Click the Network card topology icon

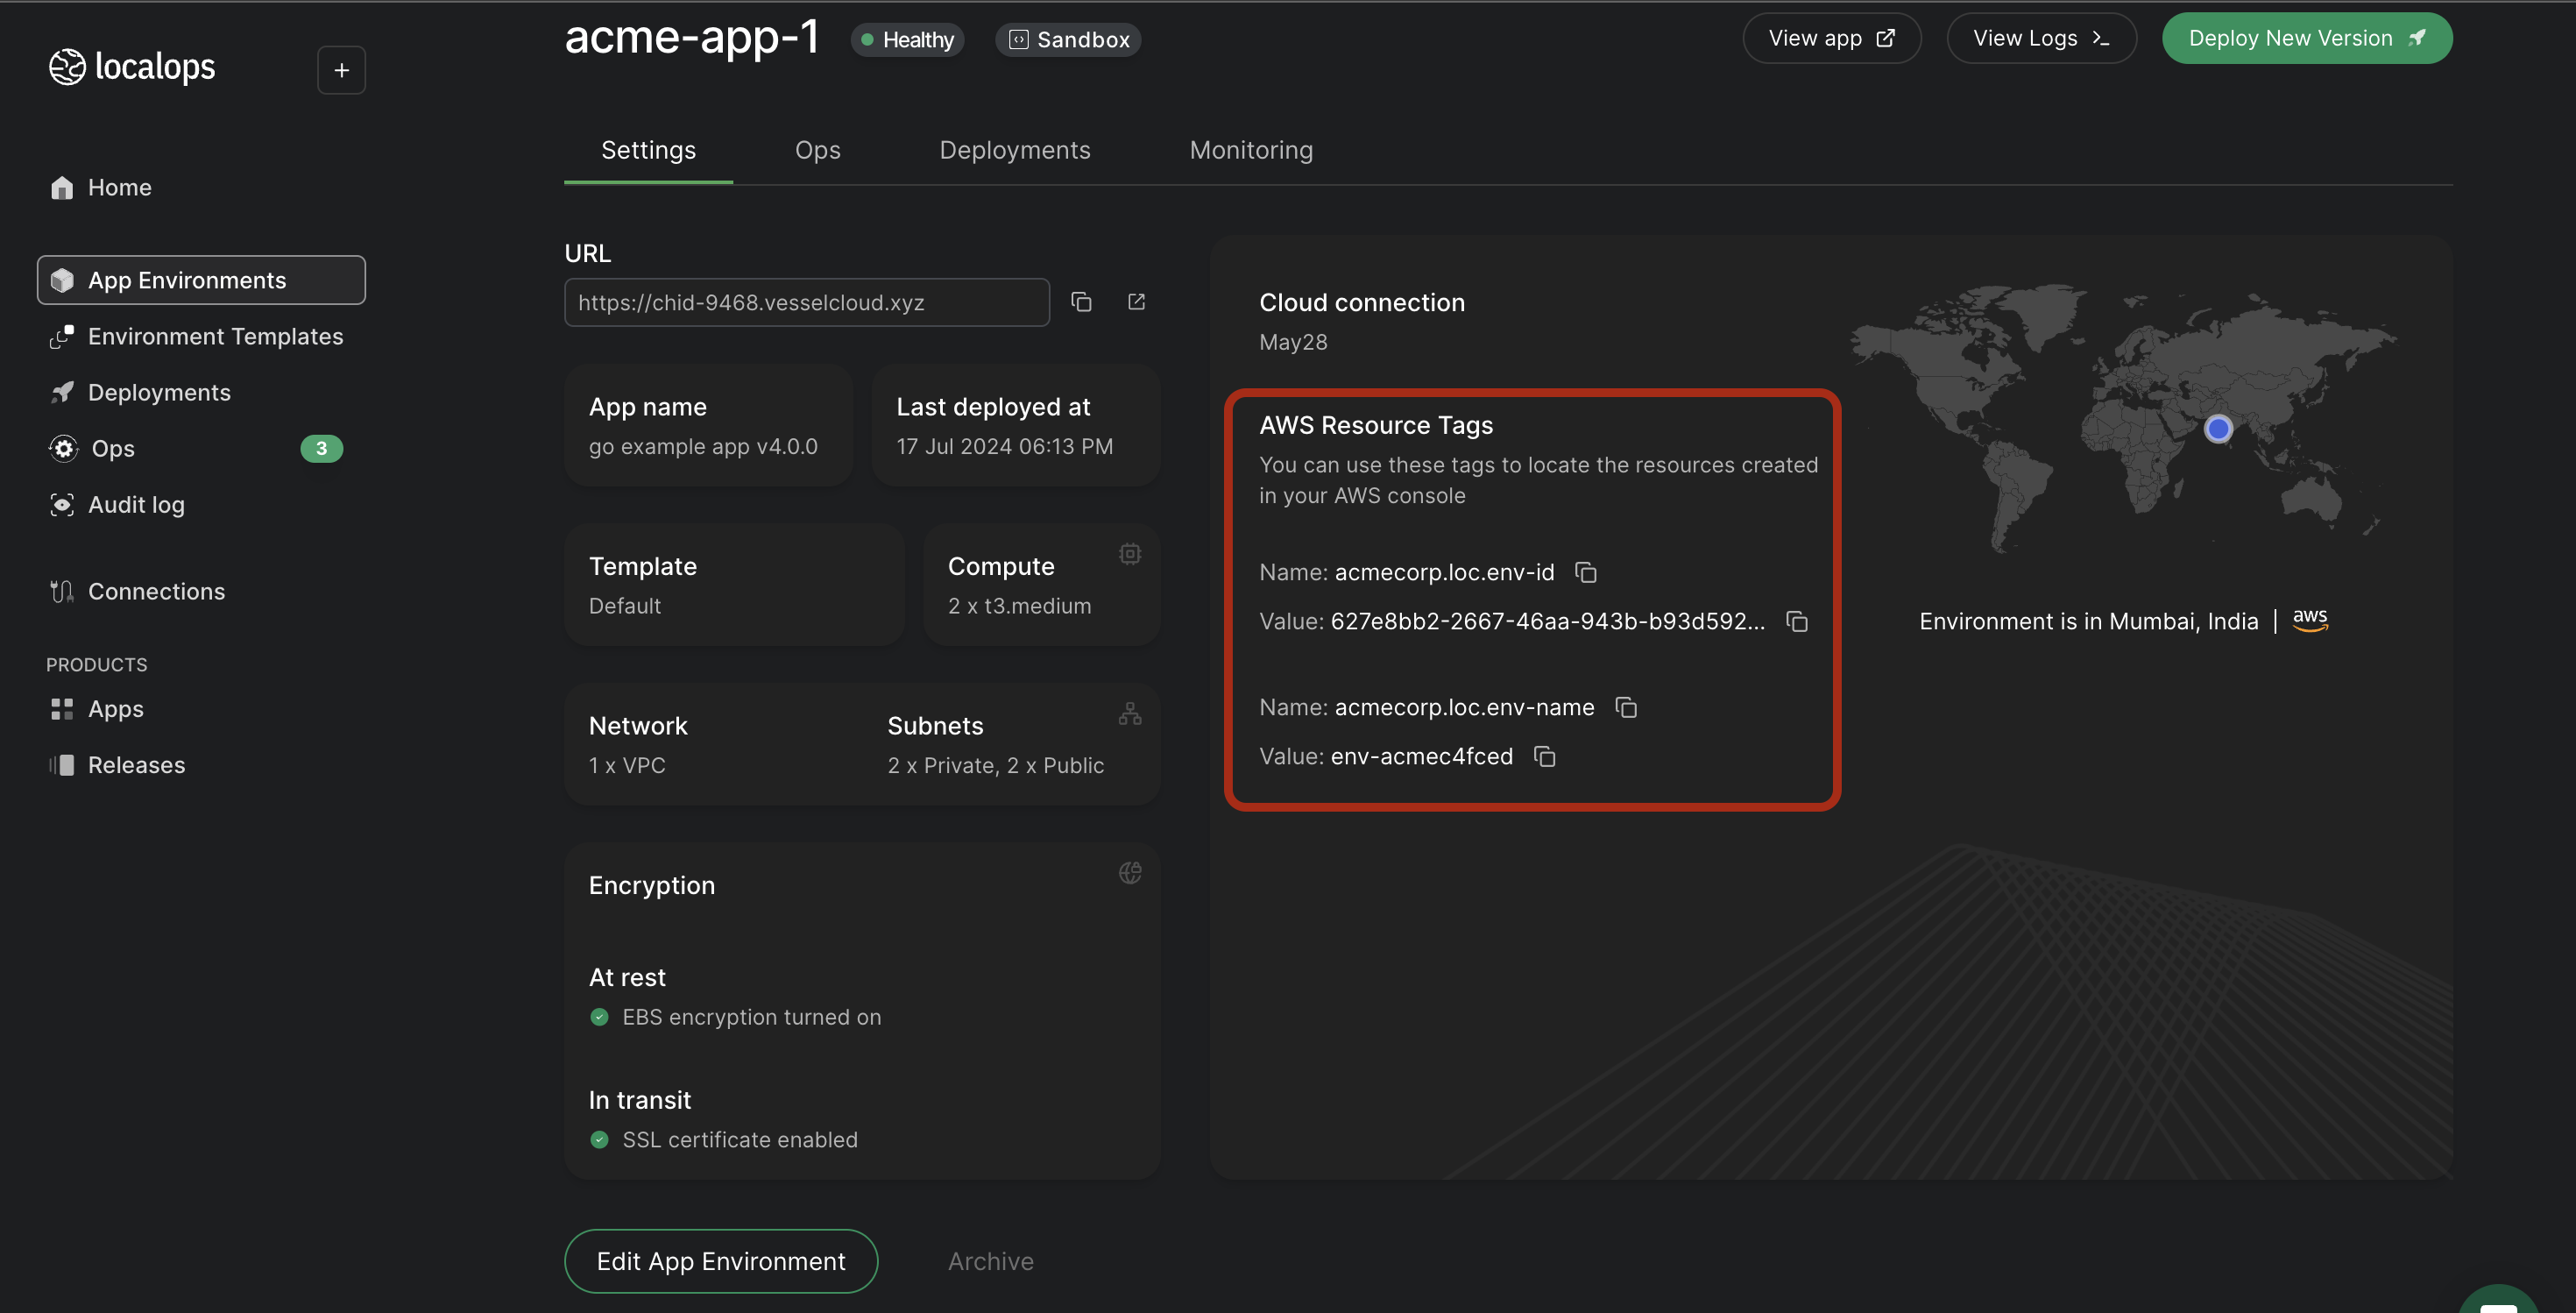[x=1130, y=714]
